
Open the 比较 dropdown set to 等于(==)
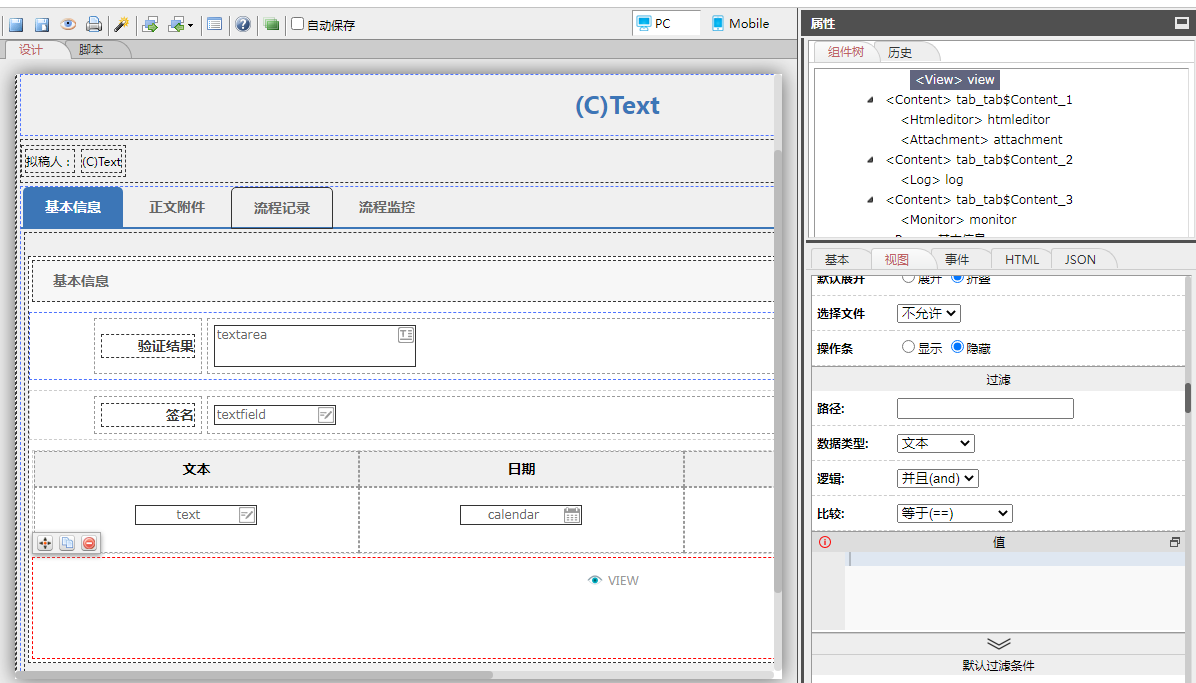pyautogui.click(x=954, y=513)
